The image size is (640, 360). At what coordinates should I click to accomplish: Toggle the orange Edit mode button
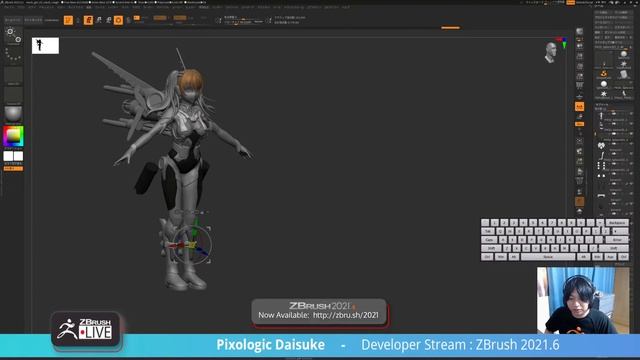pos(68,20)
